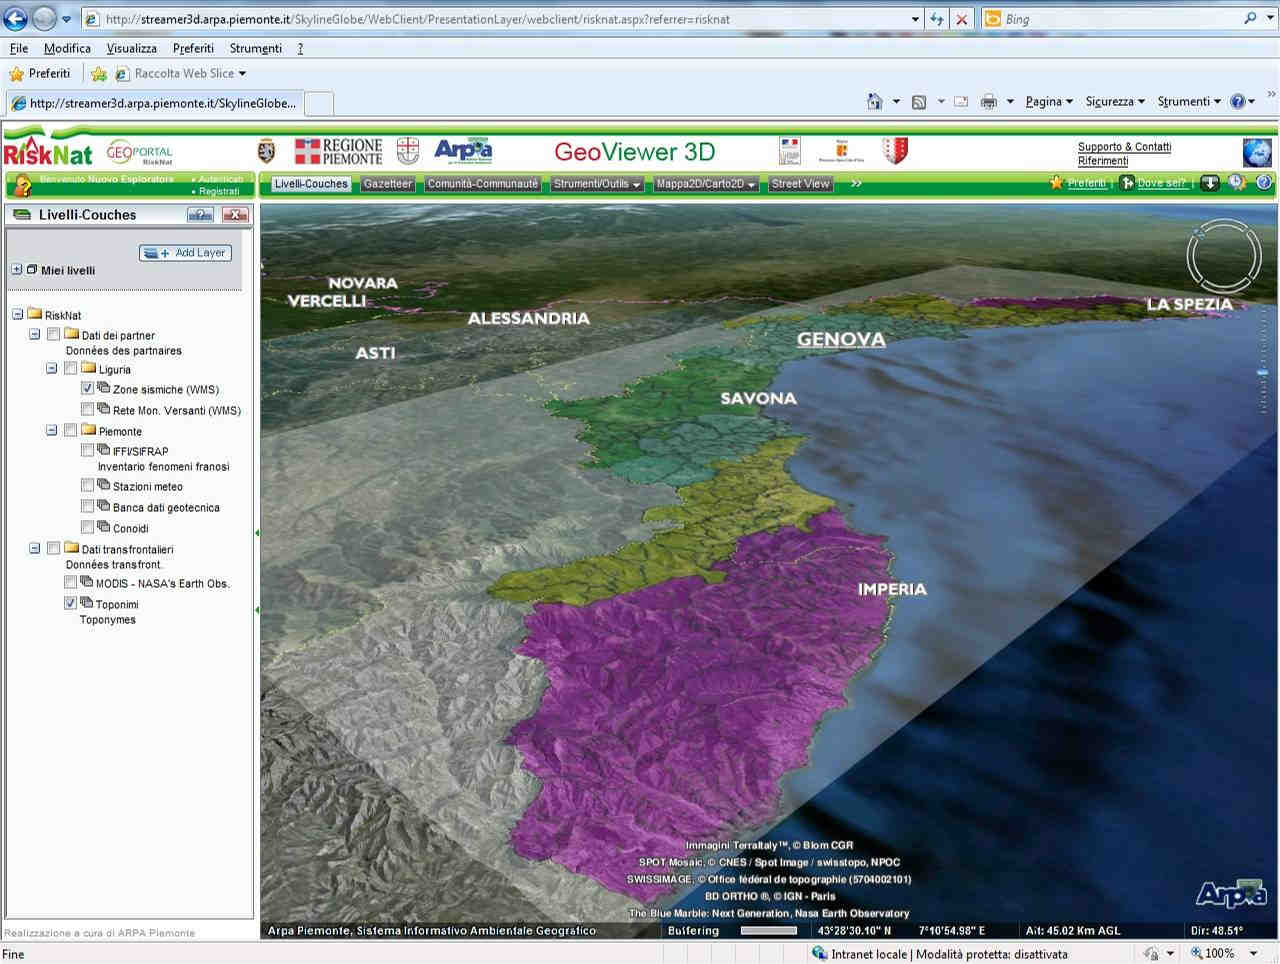Collapse the Dati dei partner folder

click(x=35, y=335)
